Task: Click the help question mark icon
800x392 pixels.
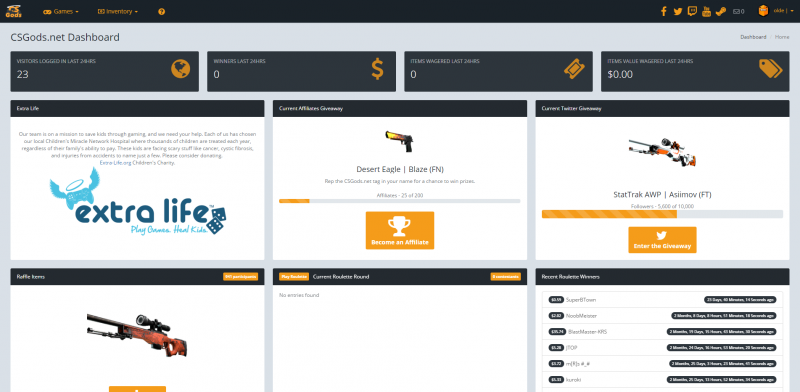Action: [162, 11]
